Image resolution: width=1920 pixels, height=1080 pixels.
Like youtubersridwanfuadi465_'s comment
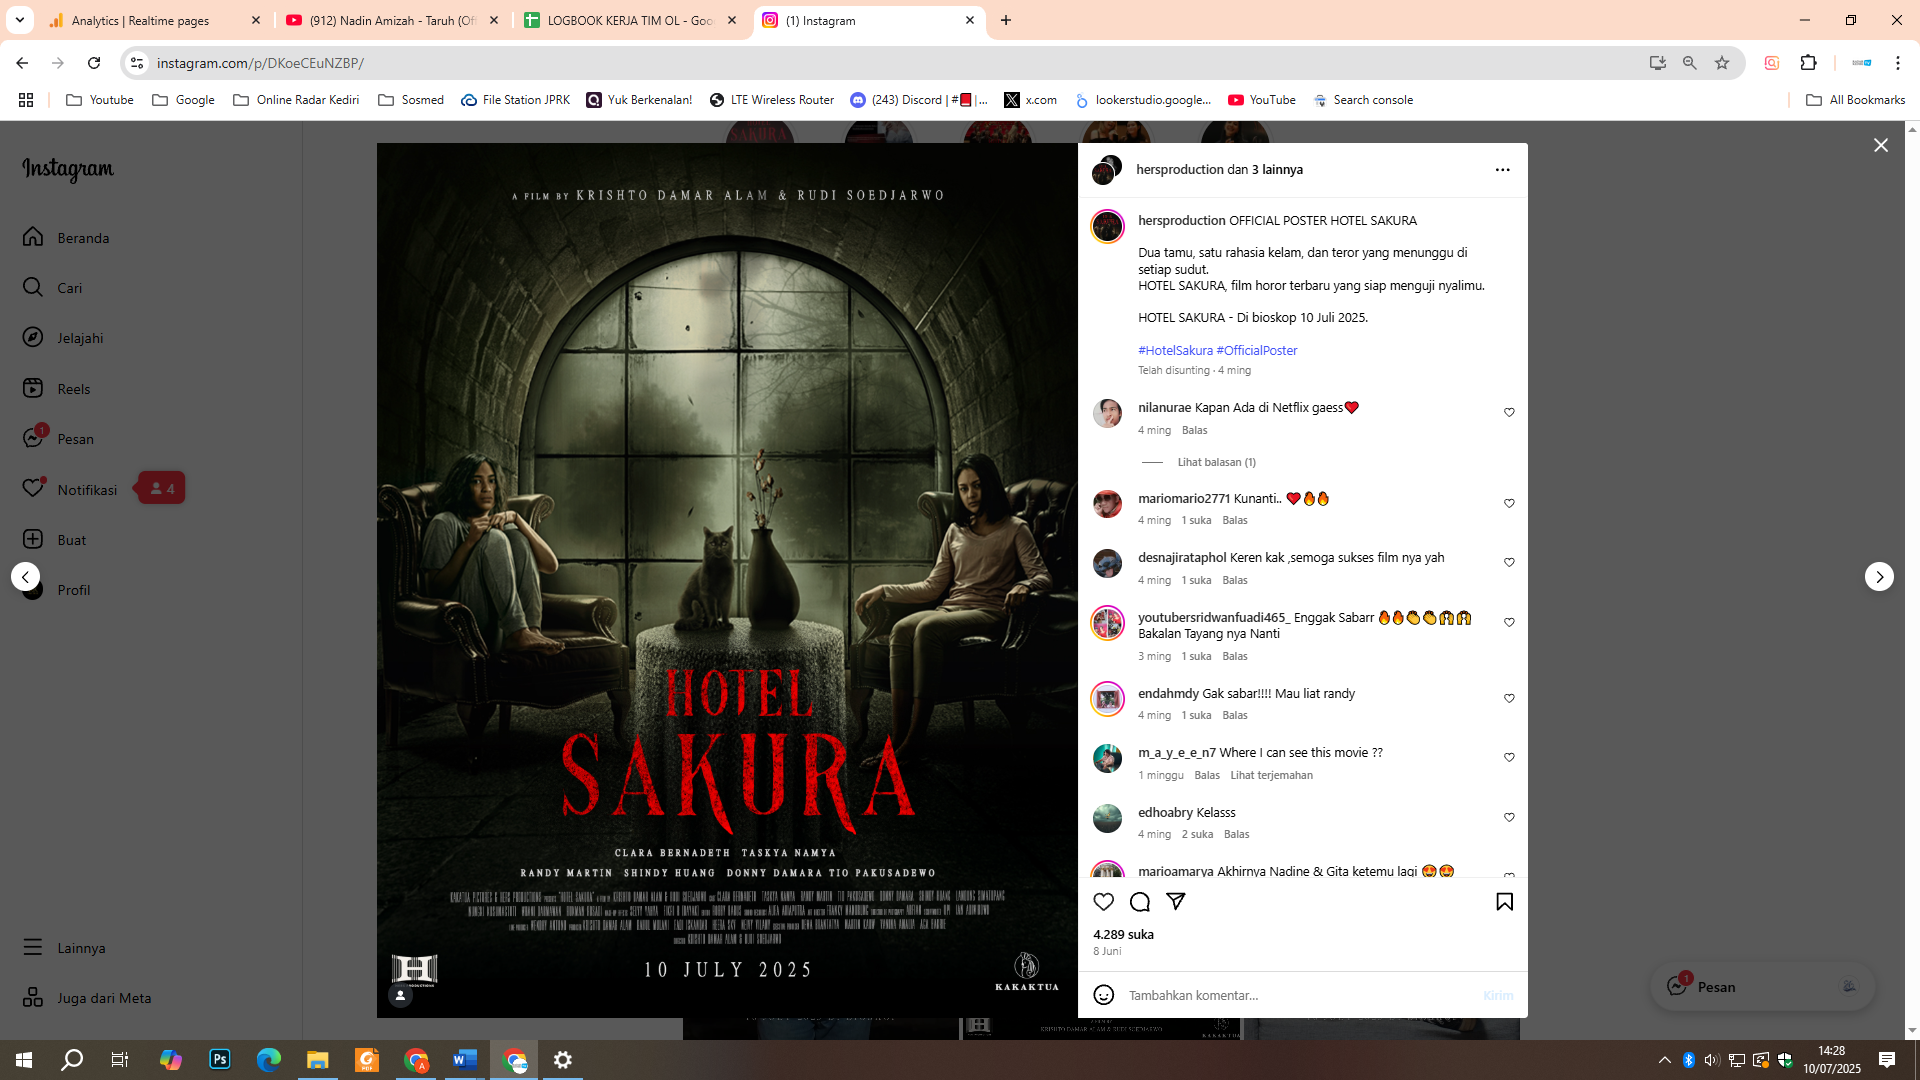click(x=1509, y=622)
